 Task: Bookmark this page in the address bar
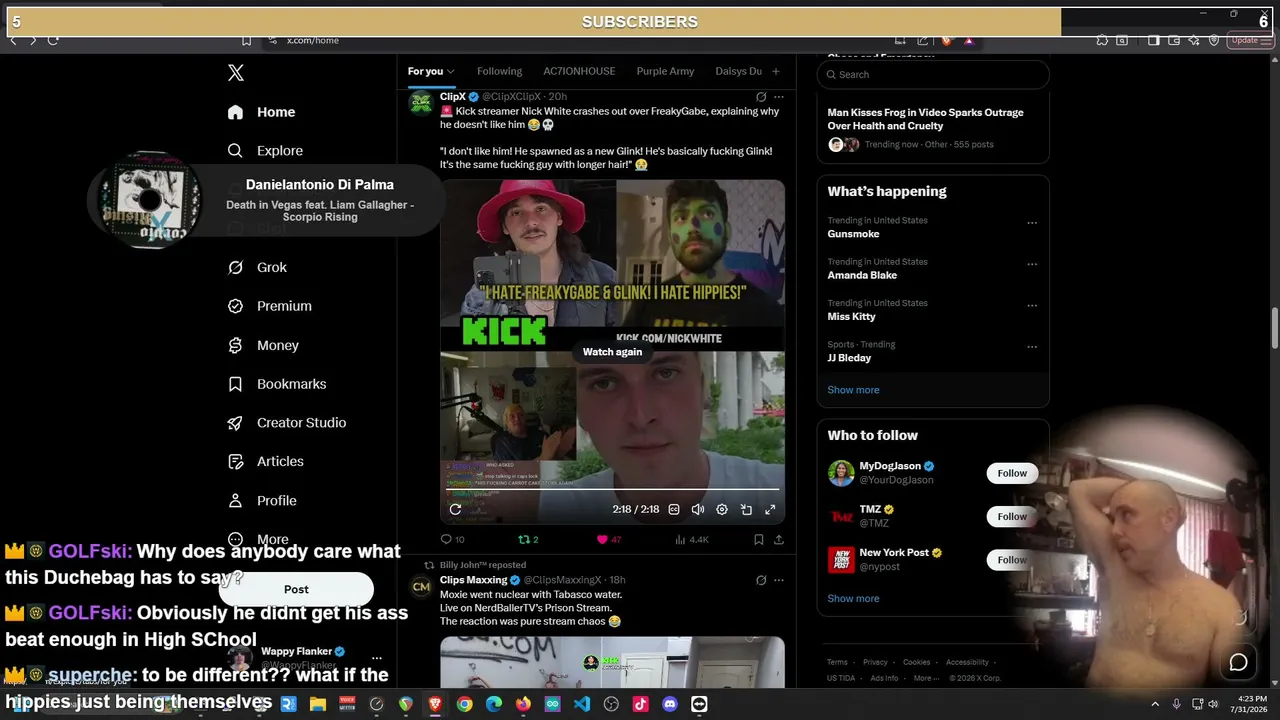tap(246, 40)
